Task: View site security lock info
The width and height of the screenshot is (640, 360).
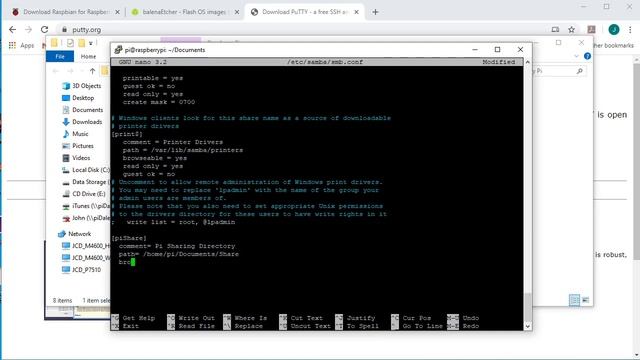Action: pyautogui.click(x=64, y=29)
